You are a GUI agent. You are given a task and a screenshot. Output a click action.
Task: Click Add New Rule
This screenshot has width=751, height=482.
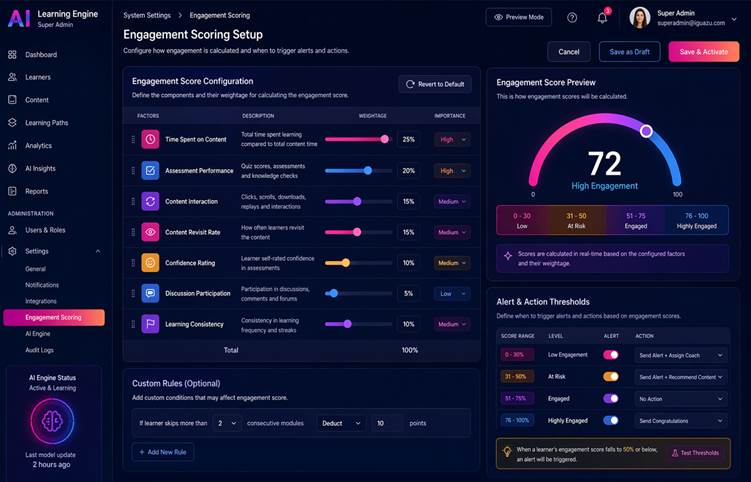[163, 452]
